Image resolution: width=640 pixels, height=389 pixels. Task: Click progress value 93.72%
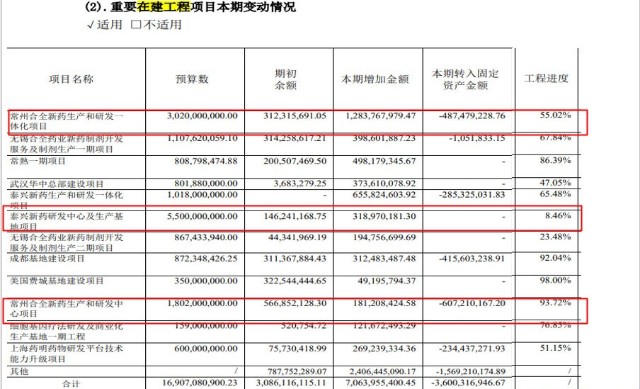[x=556, y=302]
